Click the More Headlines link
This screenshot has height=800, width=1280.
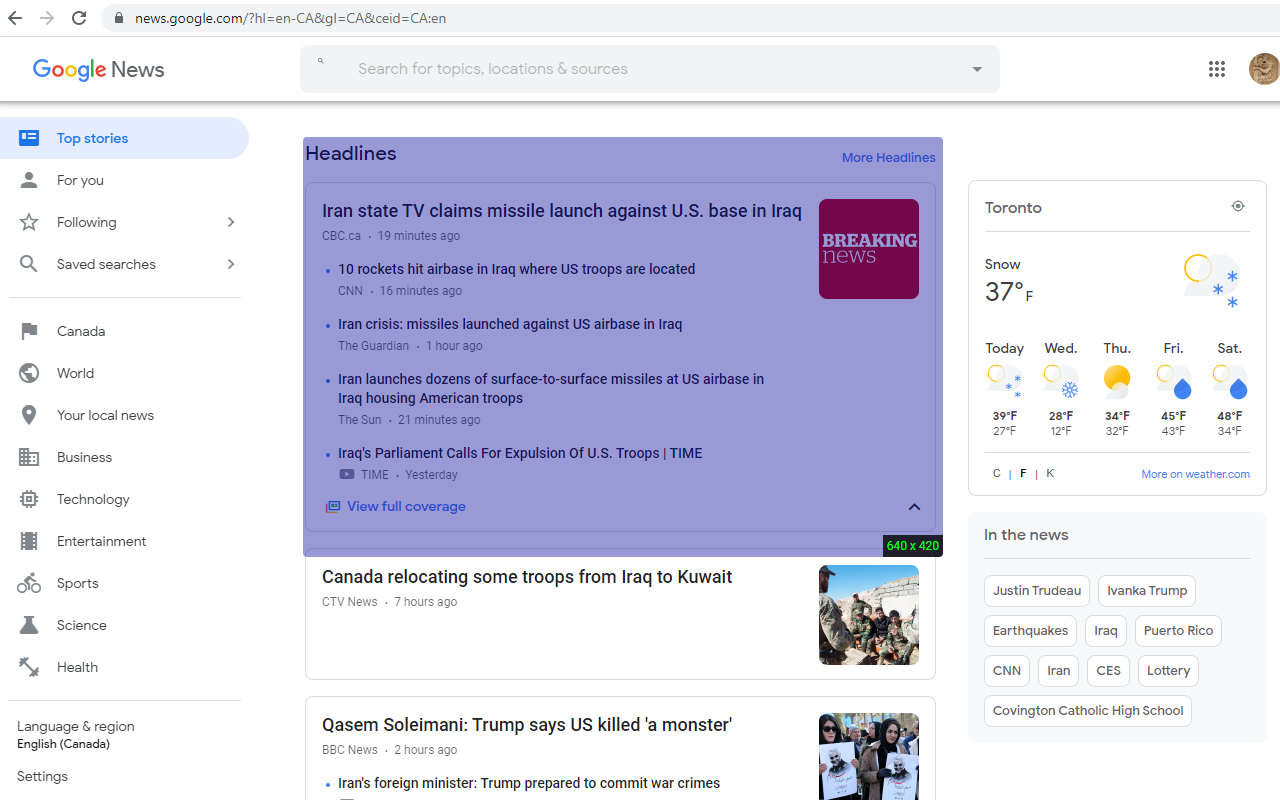[x=888, y=157]
